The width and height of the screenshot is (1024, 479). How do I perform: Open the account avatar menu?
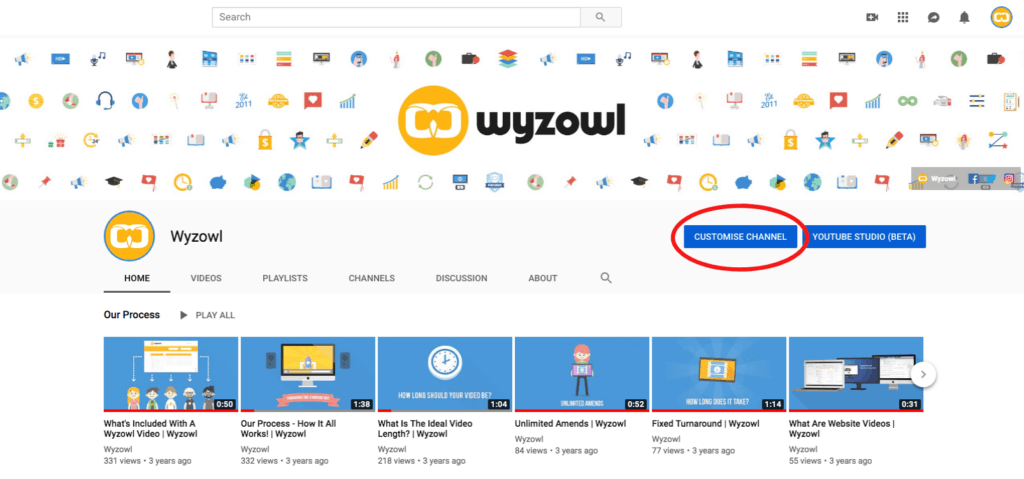[x=1001, y=18]
